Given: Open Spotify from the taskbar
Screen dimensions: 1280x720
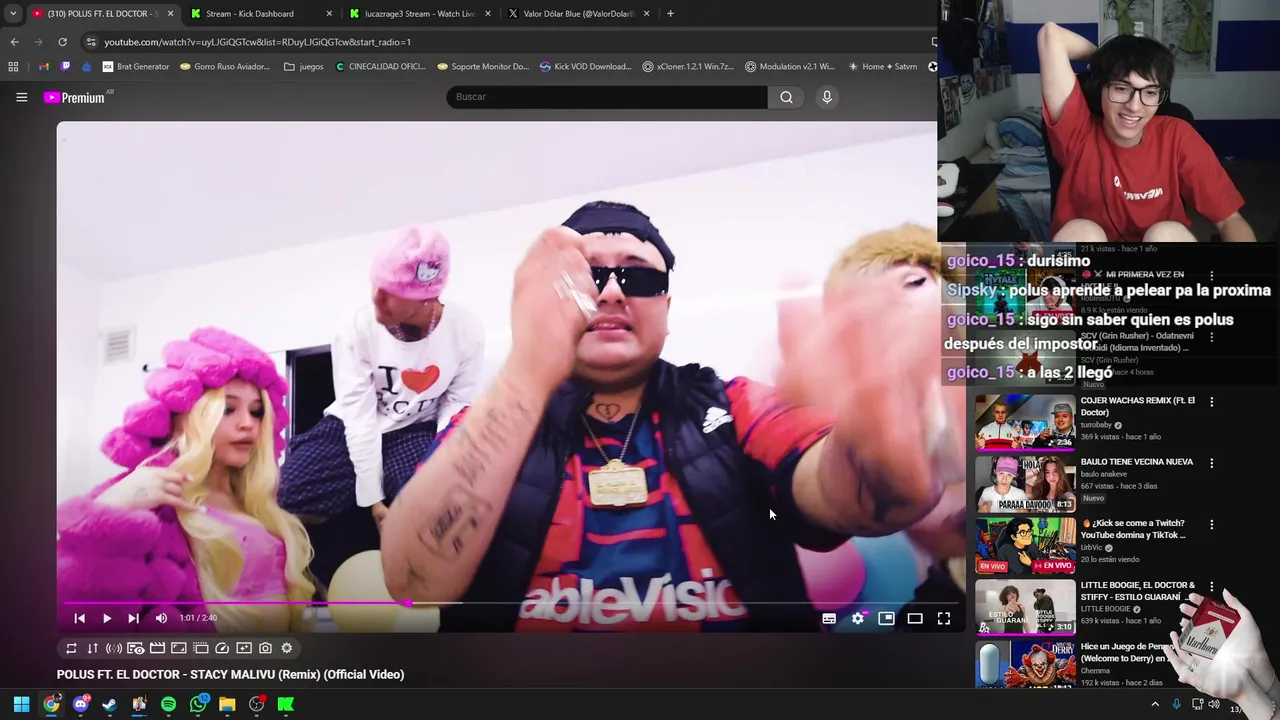Looking at the screenshot, I should pos(168,704).
